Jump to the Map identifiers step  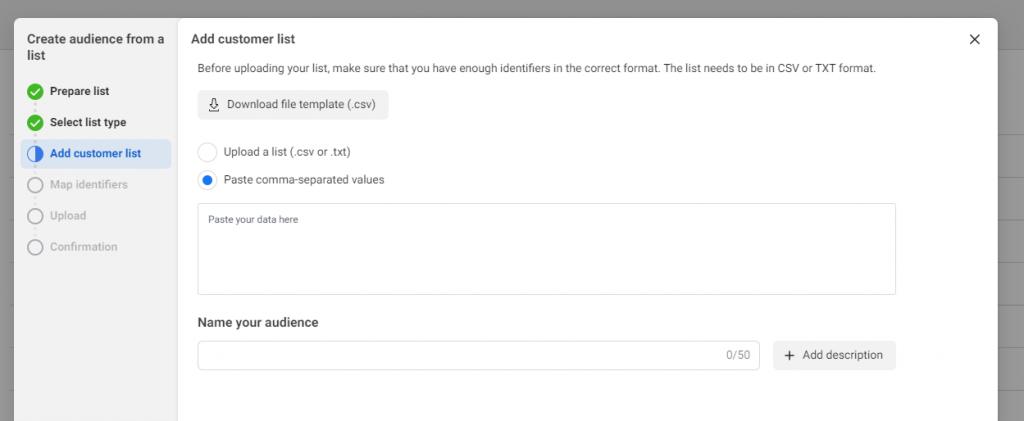click(89, 185)
